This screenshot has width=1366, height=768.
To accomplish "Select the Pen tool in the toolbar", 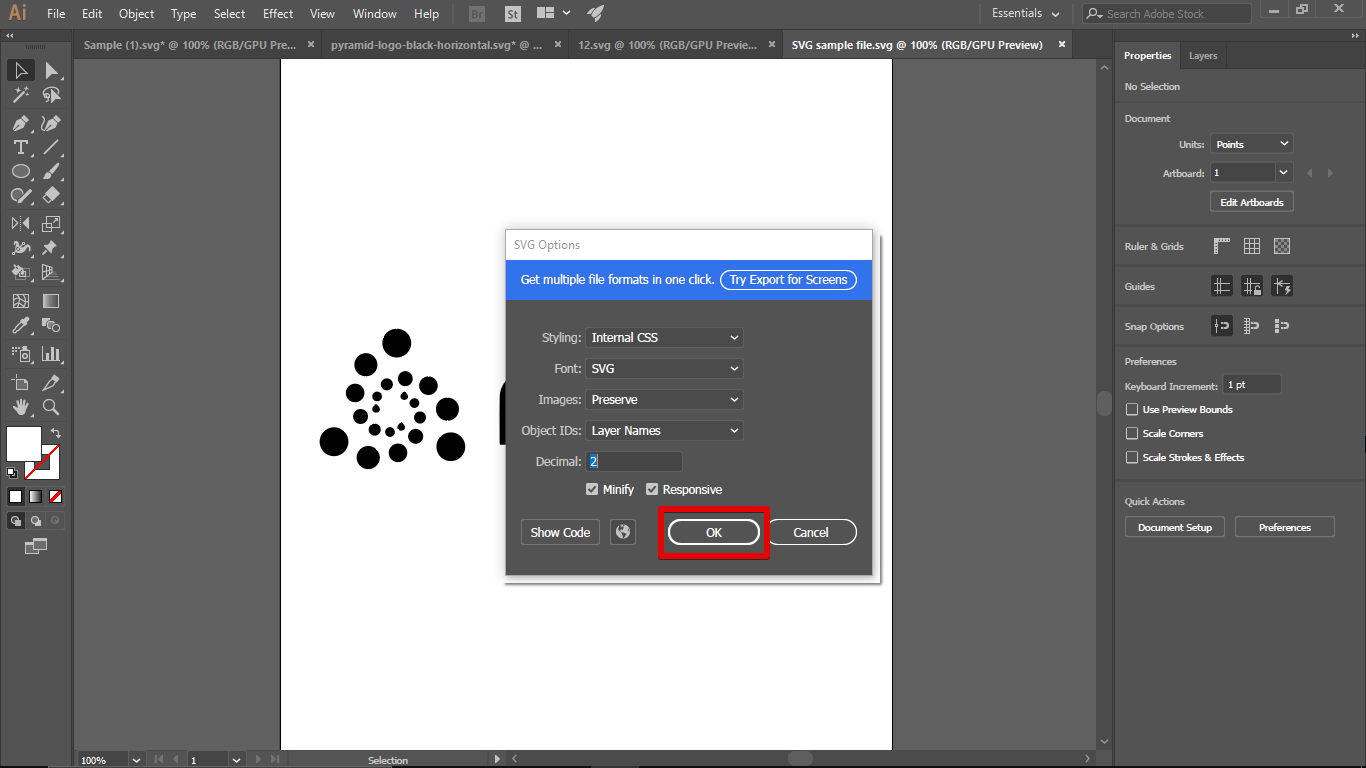I will (20, 123).
